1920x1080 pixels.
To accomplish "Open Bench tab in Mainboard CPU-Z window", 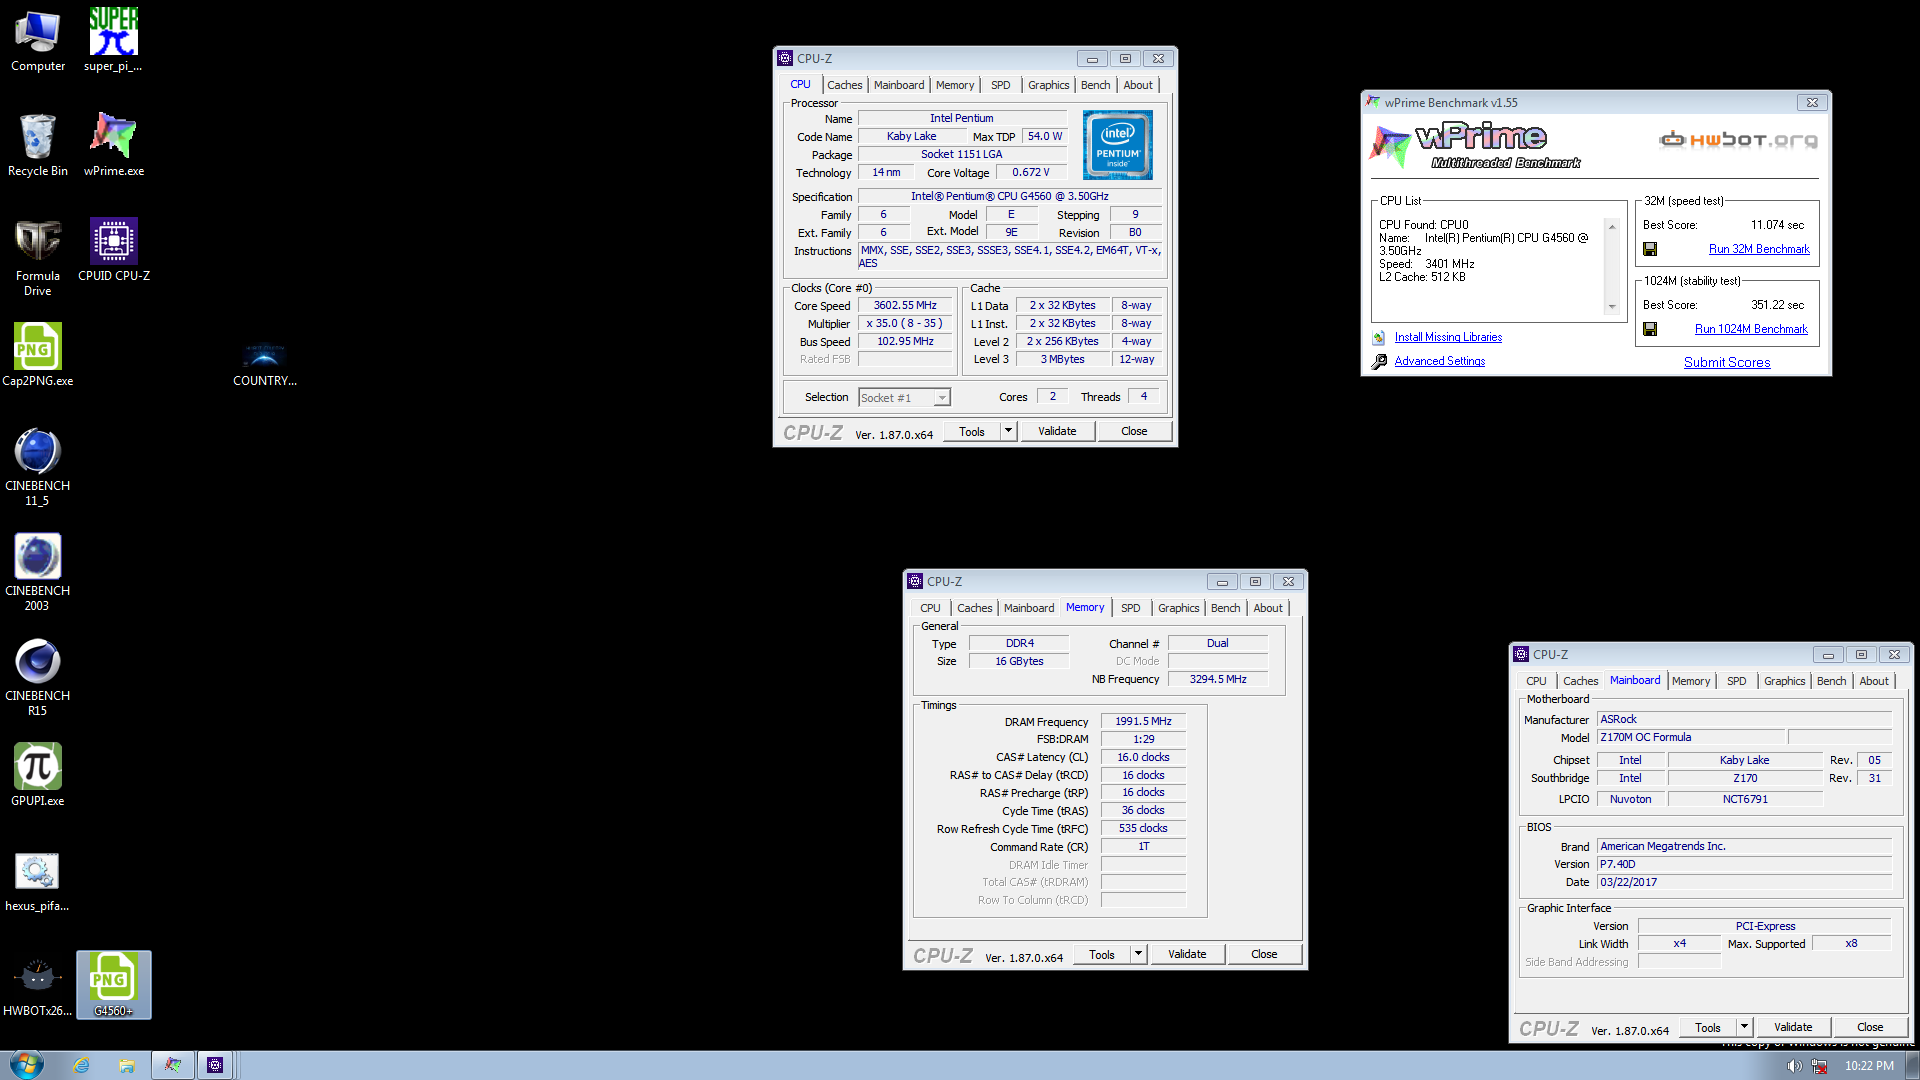I will pyautogui.click(x=1831, y=681).
